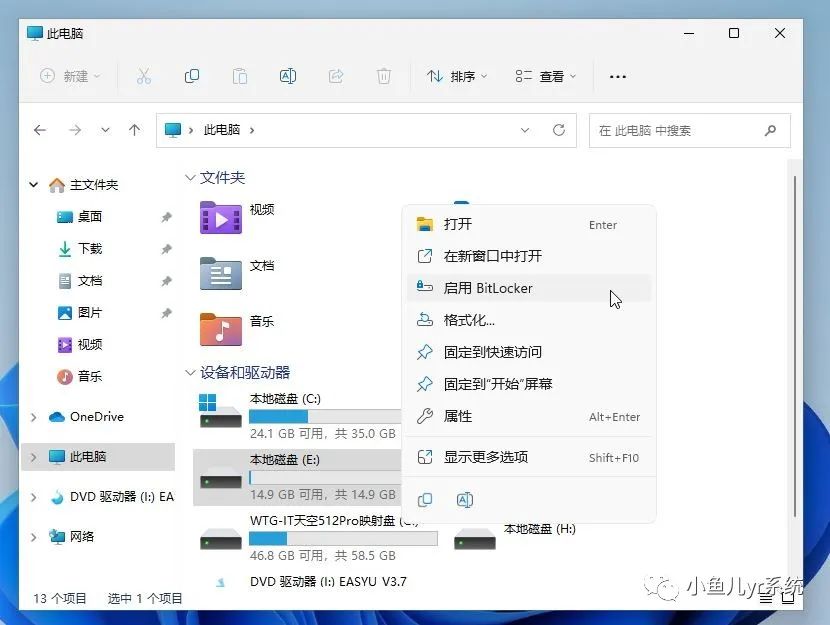Open 属性 from the context menu
Image resolution: width=830 pixels, height=625 pixels.
click(529, 416)
